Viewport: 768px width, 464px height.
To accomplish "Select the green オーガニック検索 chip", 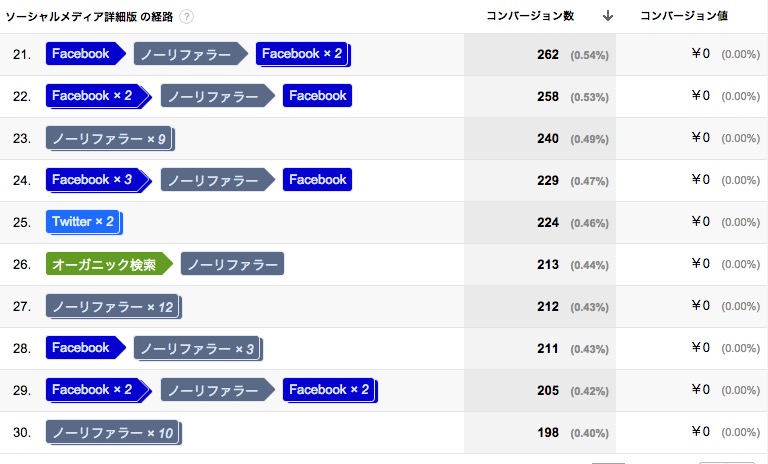I will pos(109,264).
